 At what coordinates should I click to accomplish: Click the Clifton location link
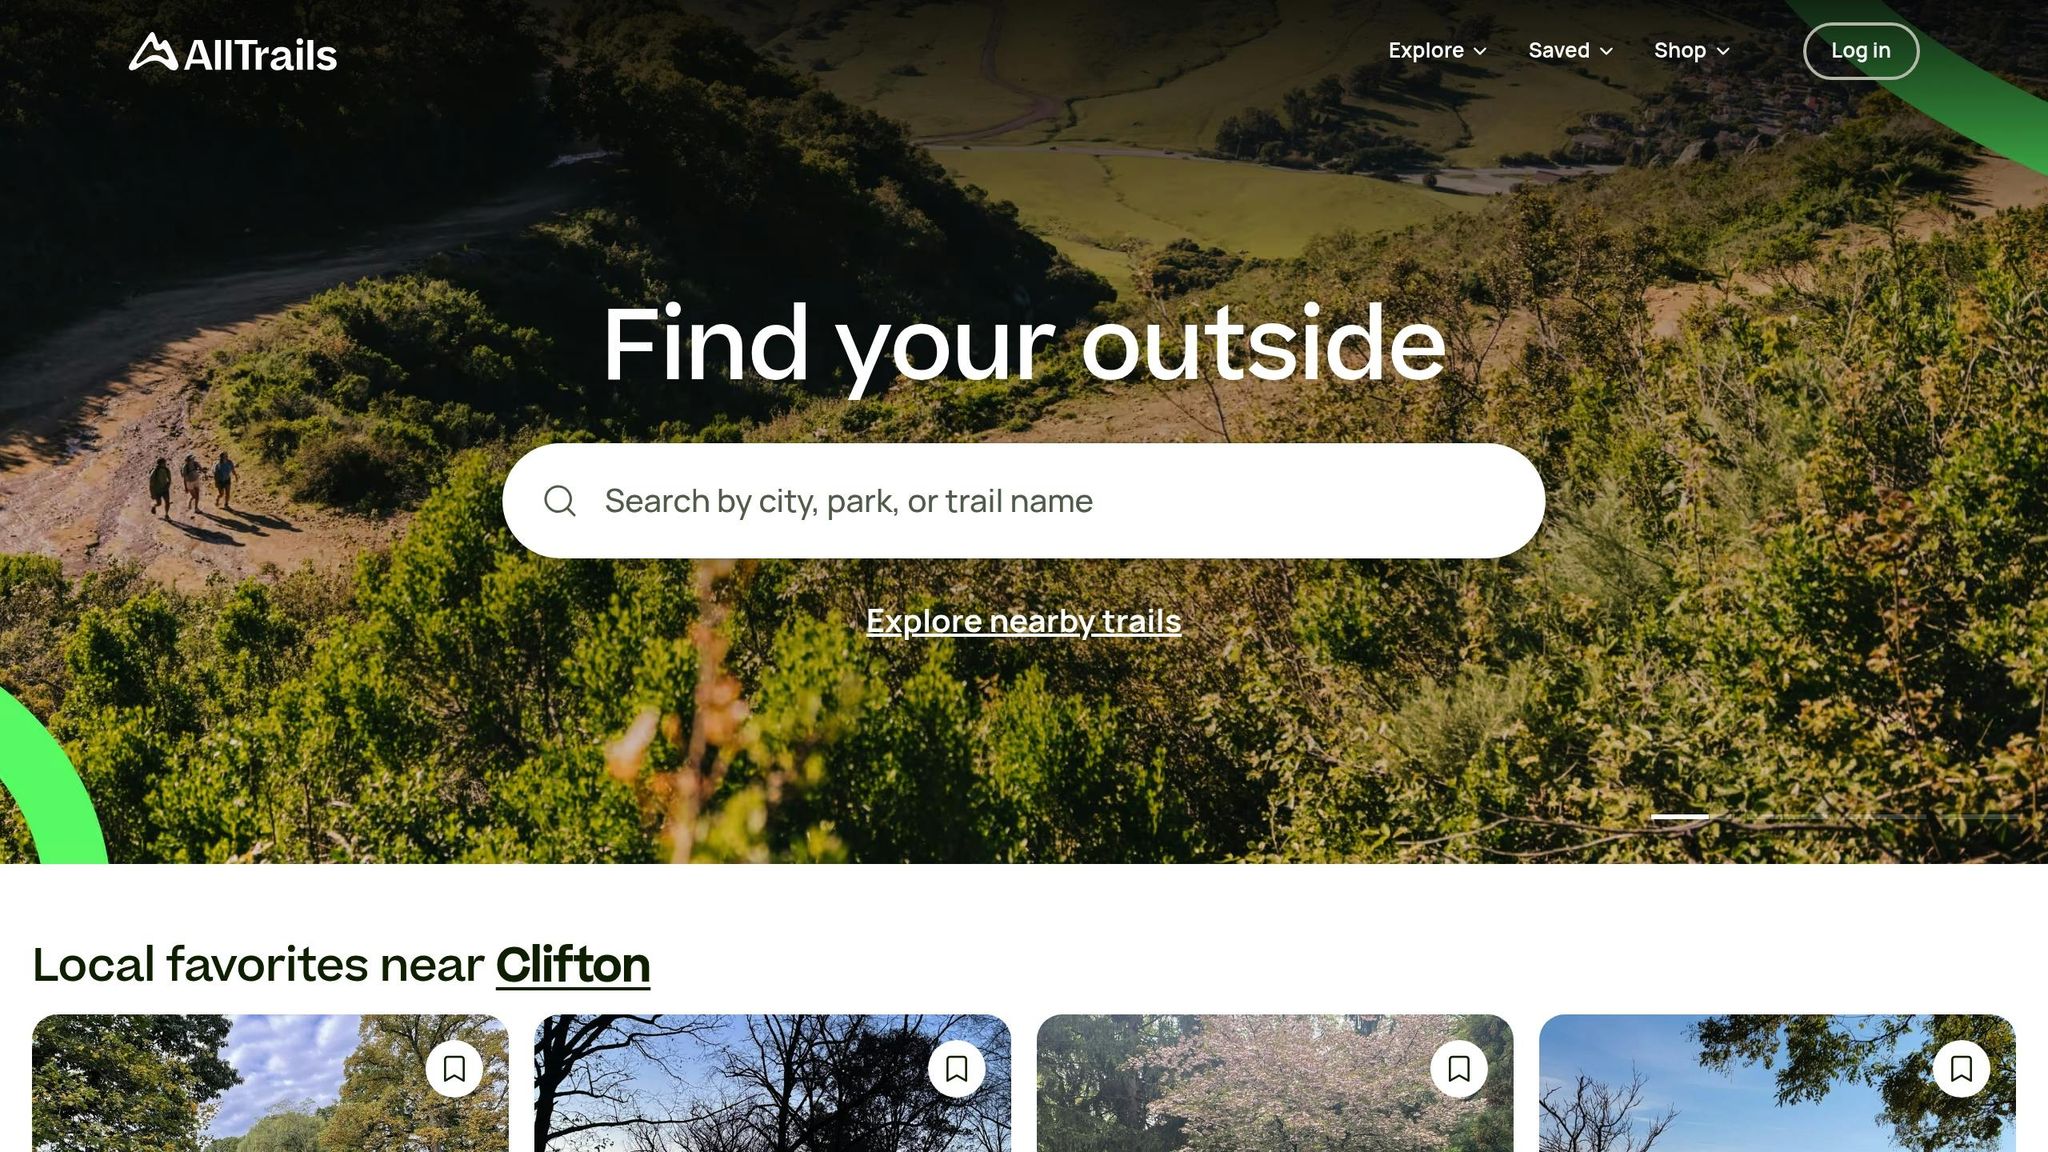[x=573, y=965]
